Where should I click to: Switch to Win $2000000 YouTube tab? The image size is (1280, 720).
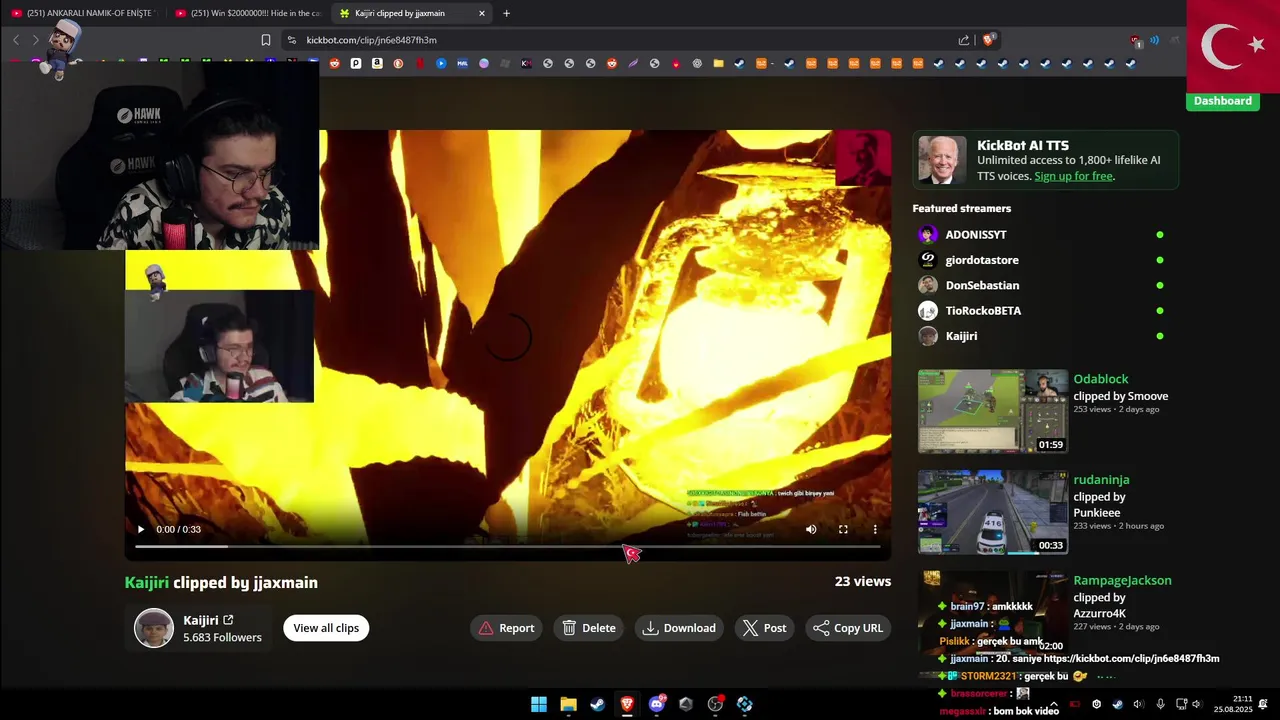click(x=246, y=13)
